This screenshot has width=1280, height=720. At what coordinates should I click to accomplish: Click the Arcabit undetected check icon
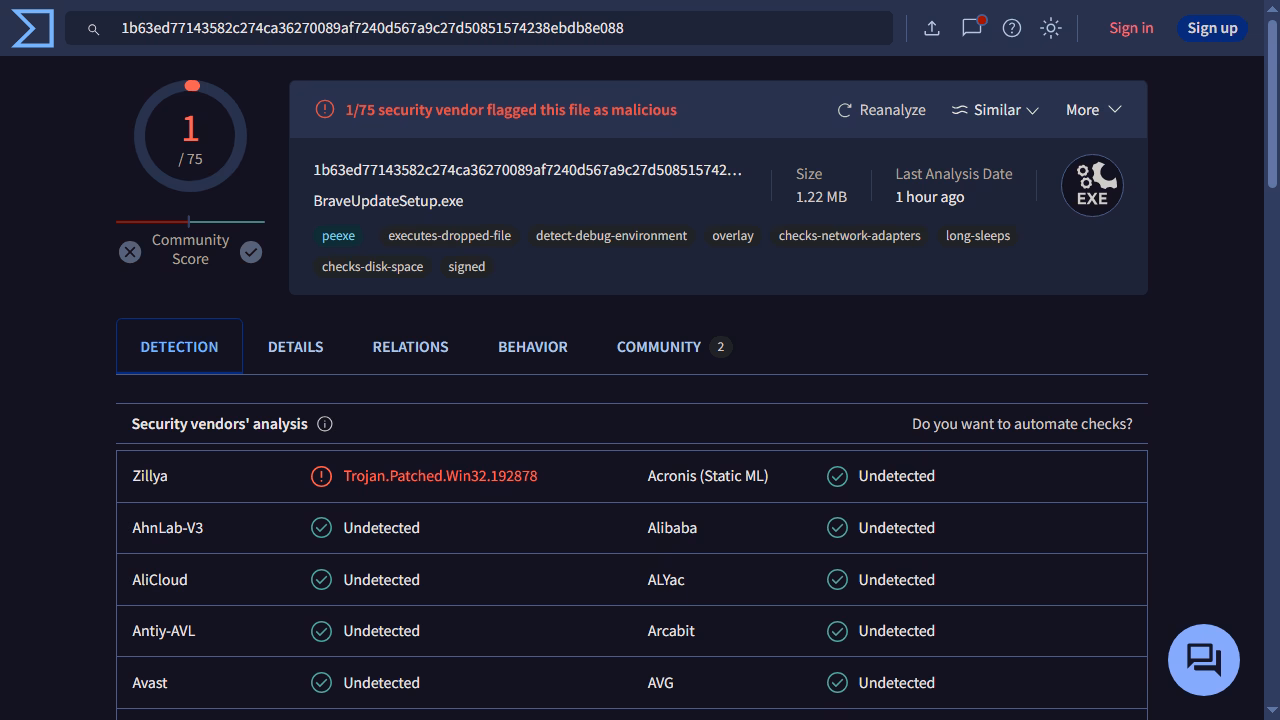[837, 631]
